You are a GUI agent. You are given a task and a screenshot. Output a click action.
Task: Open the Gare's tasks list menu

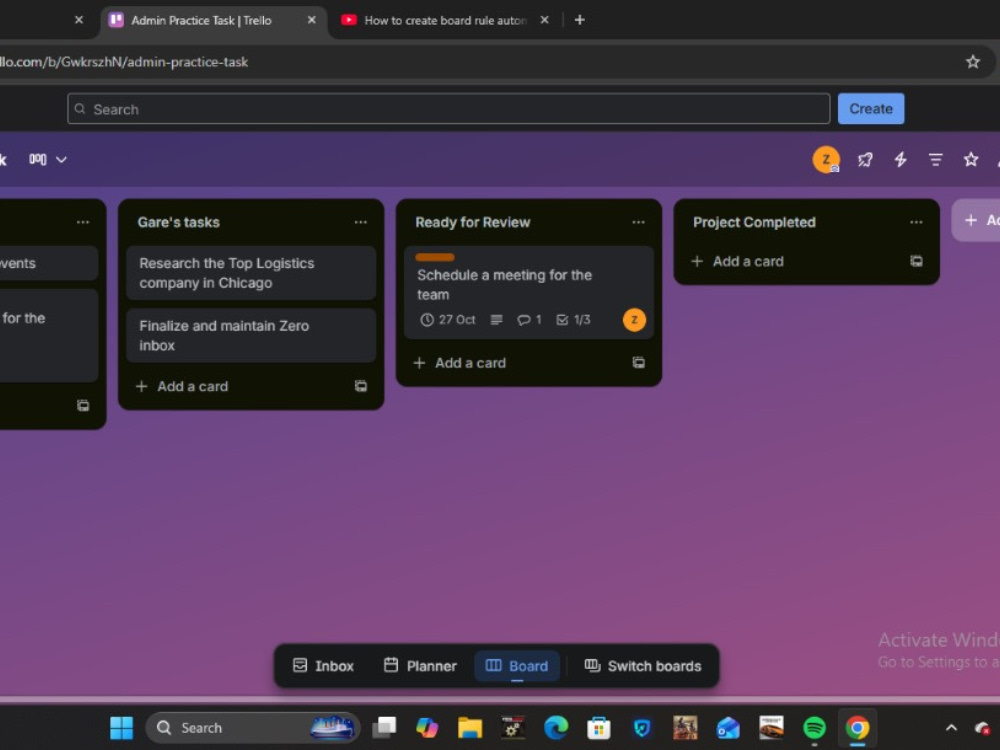[x=360, y=222]
